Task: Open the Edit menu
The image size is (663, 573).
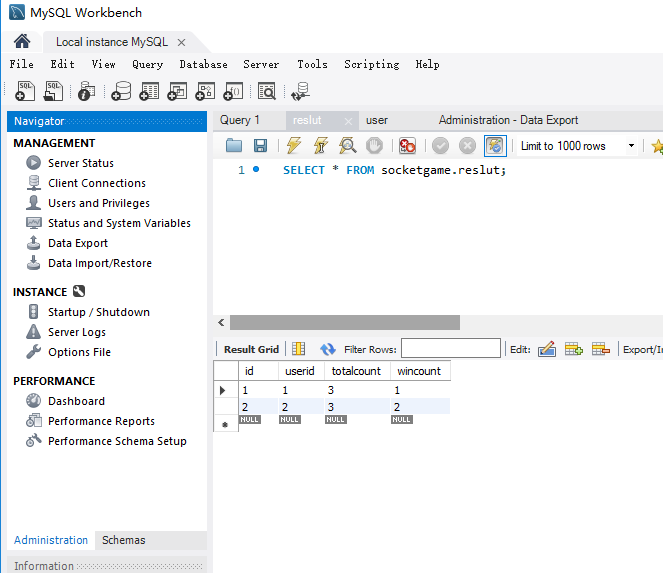Action: pyautogui.click(x=63, y=64)
